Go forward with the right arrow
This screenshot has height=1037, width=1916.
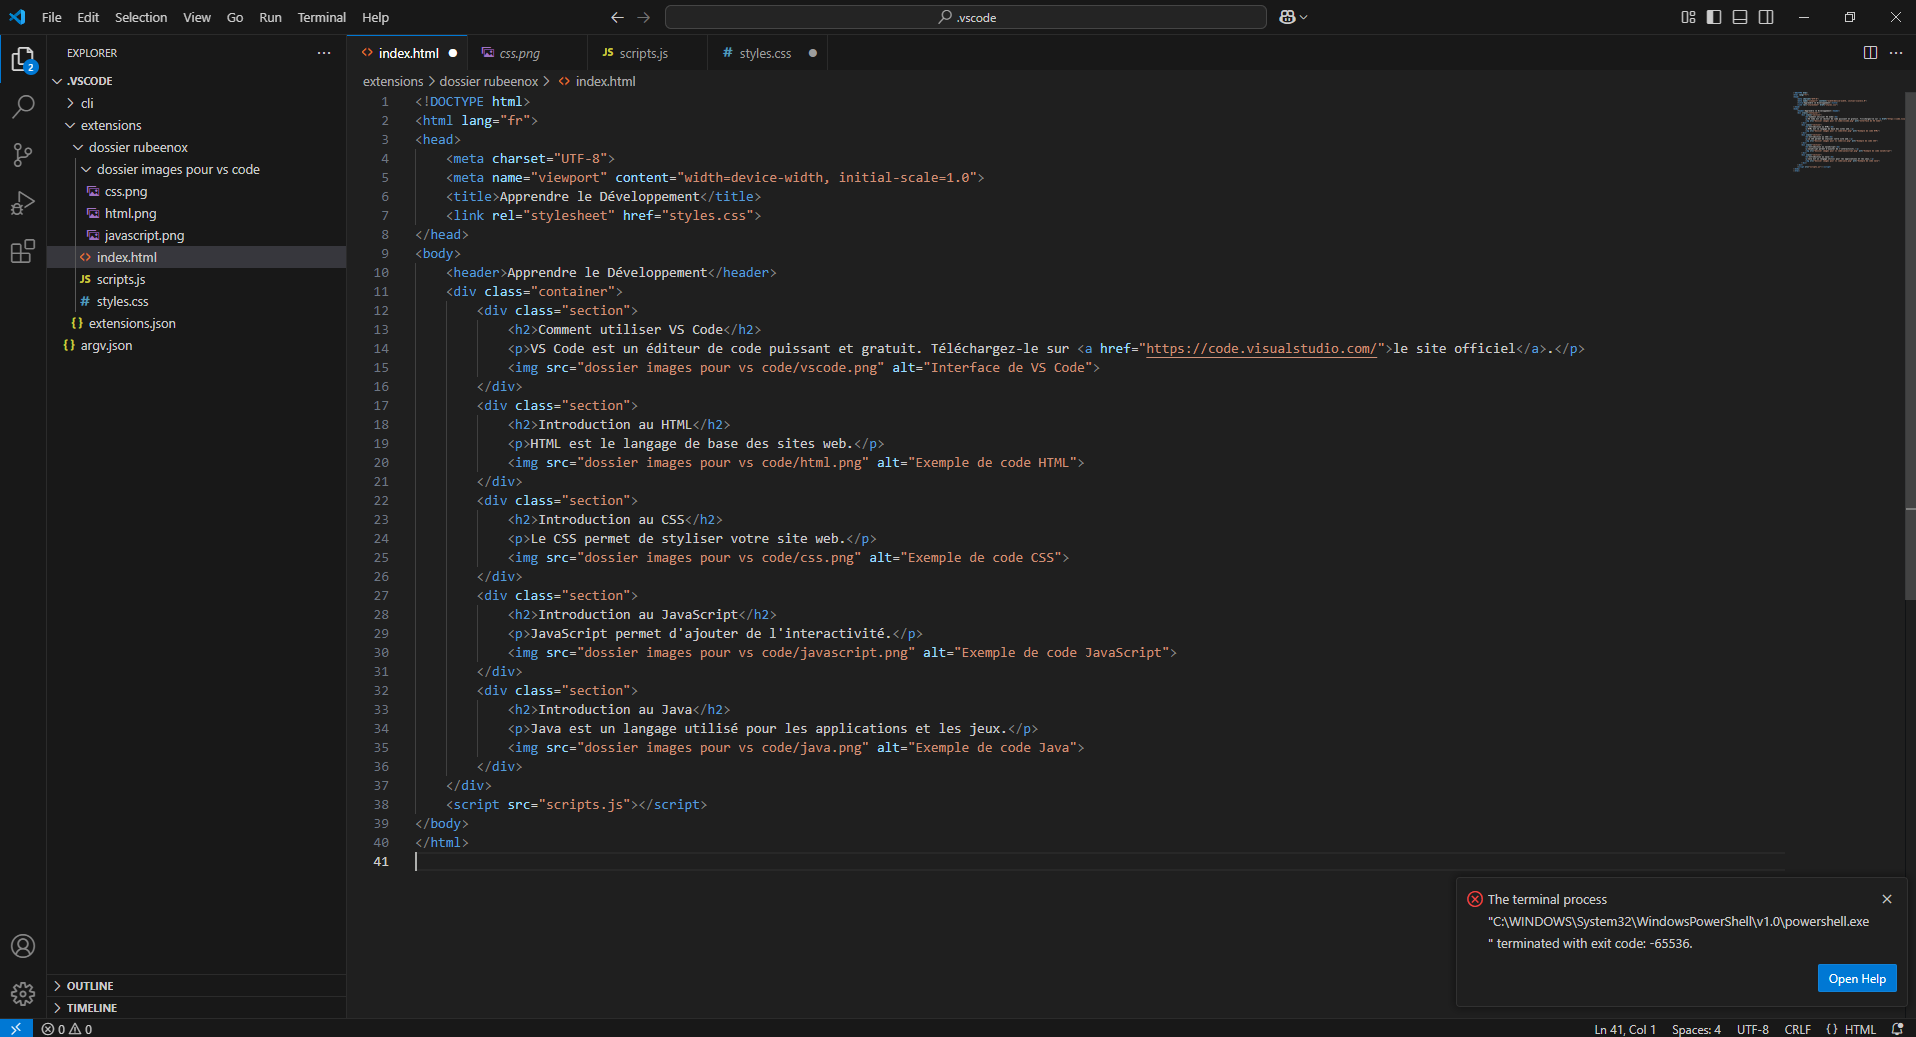pos(644,17)
